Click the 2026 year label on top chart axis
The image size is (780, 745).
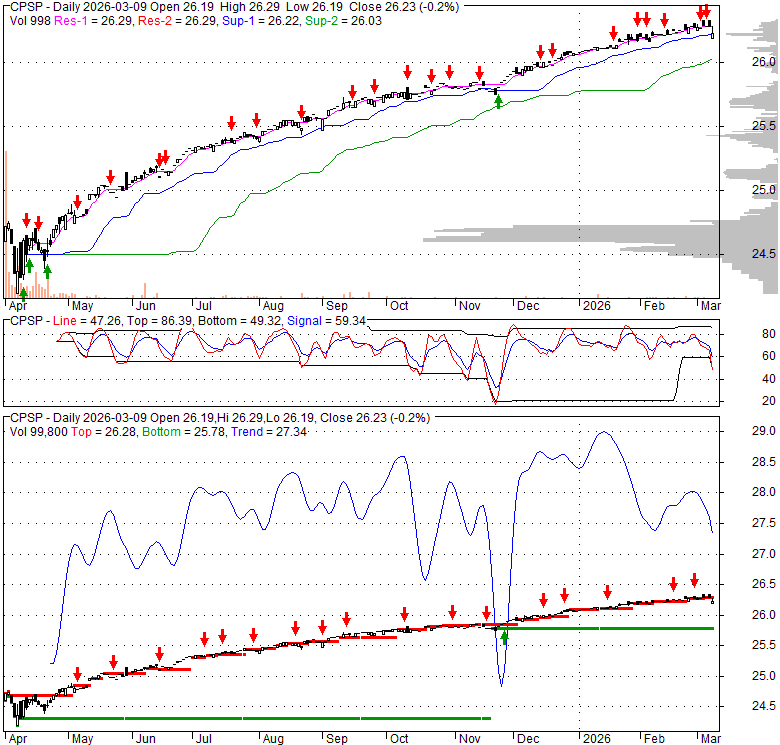(597, 304)
